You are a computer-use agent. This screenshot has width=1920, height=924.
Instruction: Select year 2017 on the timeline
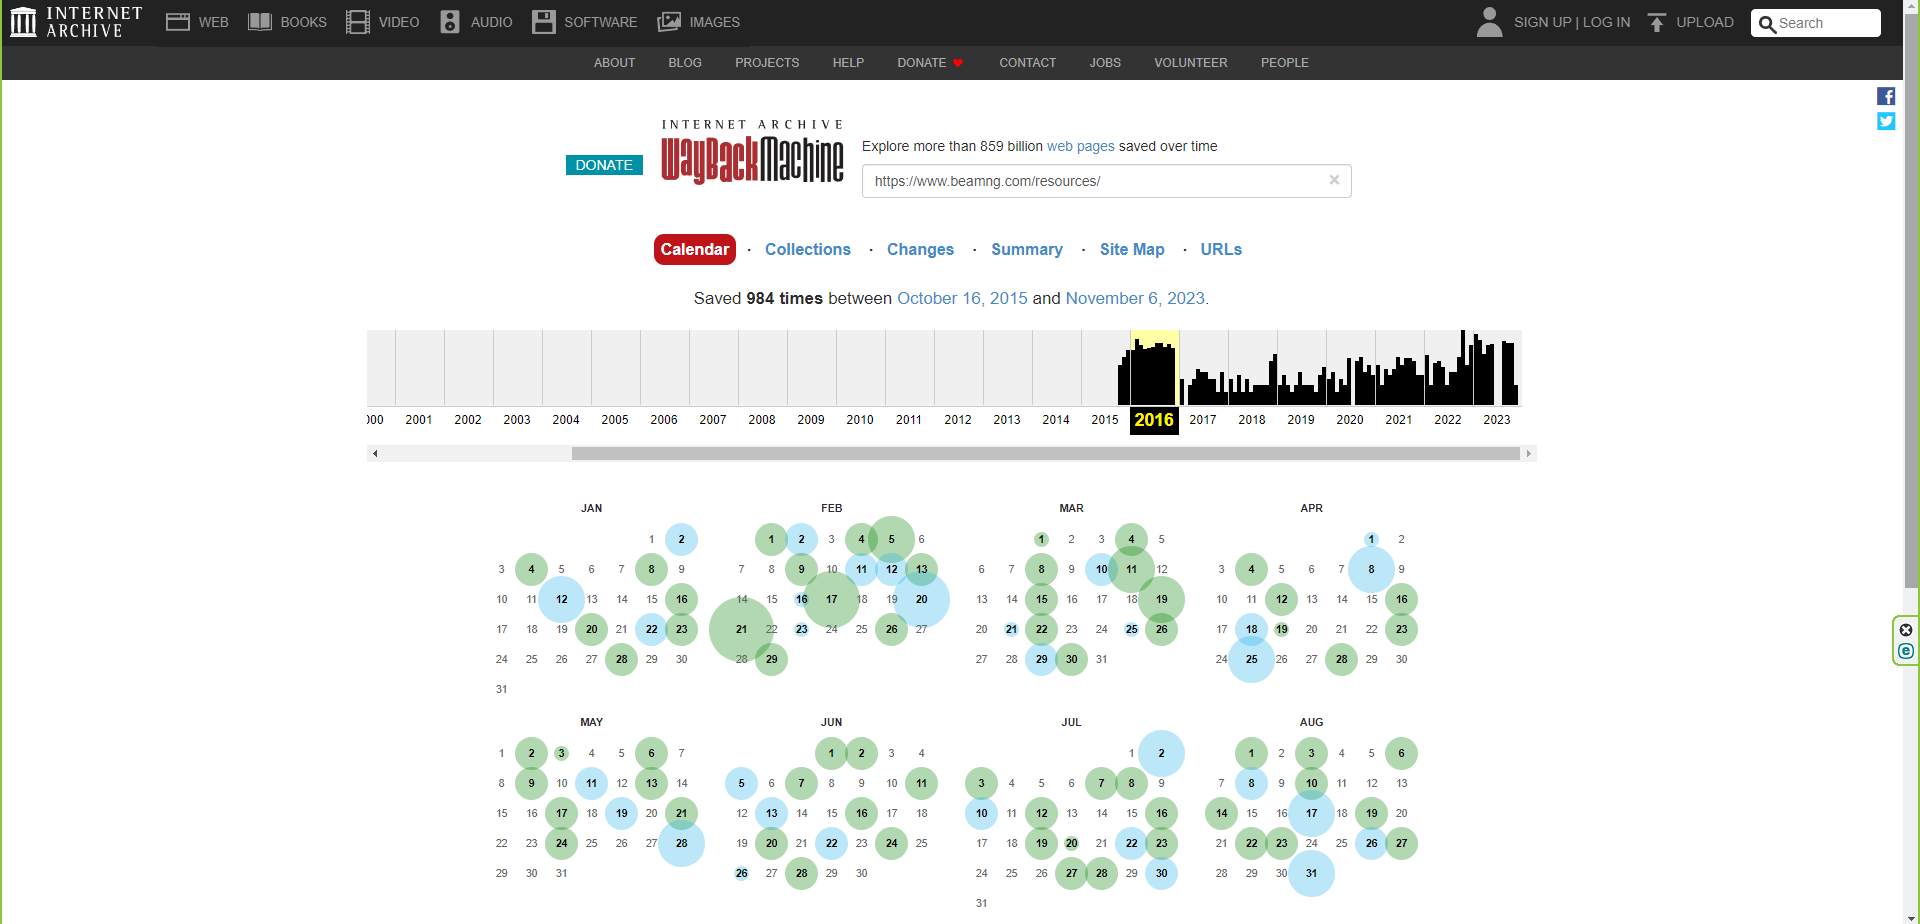pyautogui.click(x=1203, y=420)
